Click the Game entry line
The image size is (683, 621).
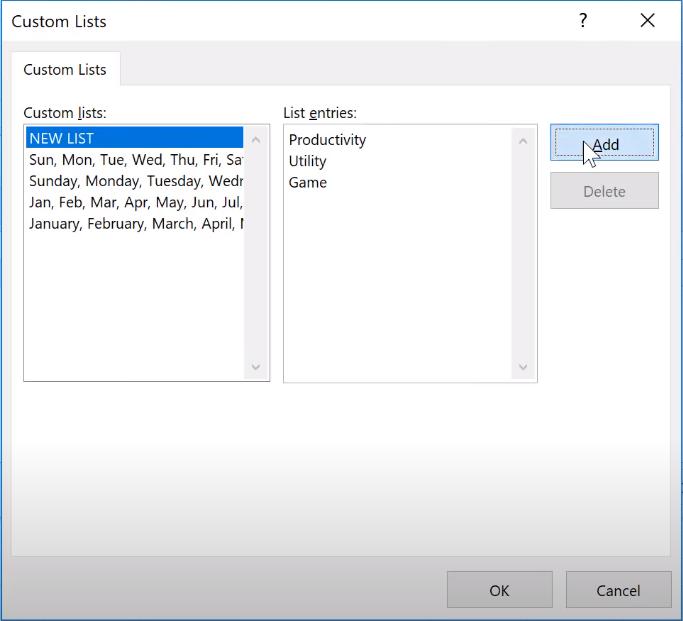coord(307,182)
